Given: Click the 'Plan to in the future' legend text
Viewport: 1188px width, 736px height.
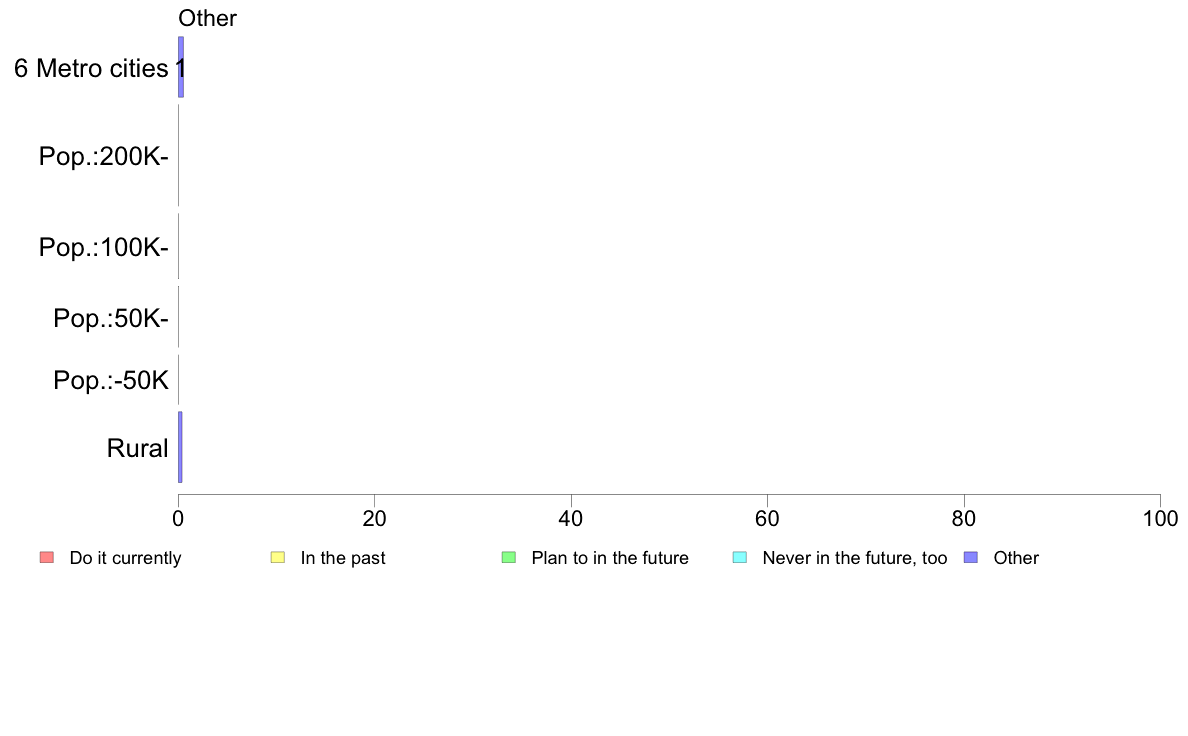Looking at the screenshot, I should pos(610,558).
